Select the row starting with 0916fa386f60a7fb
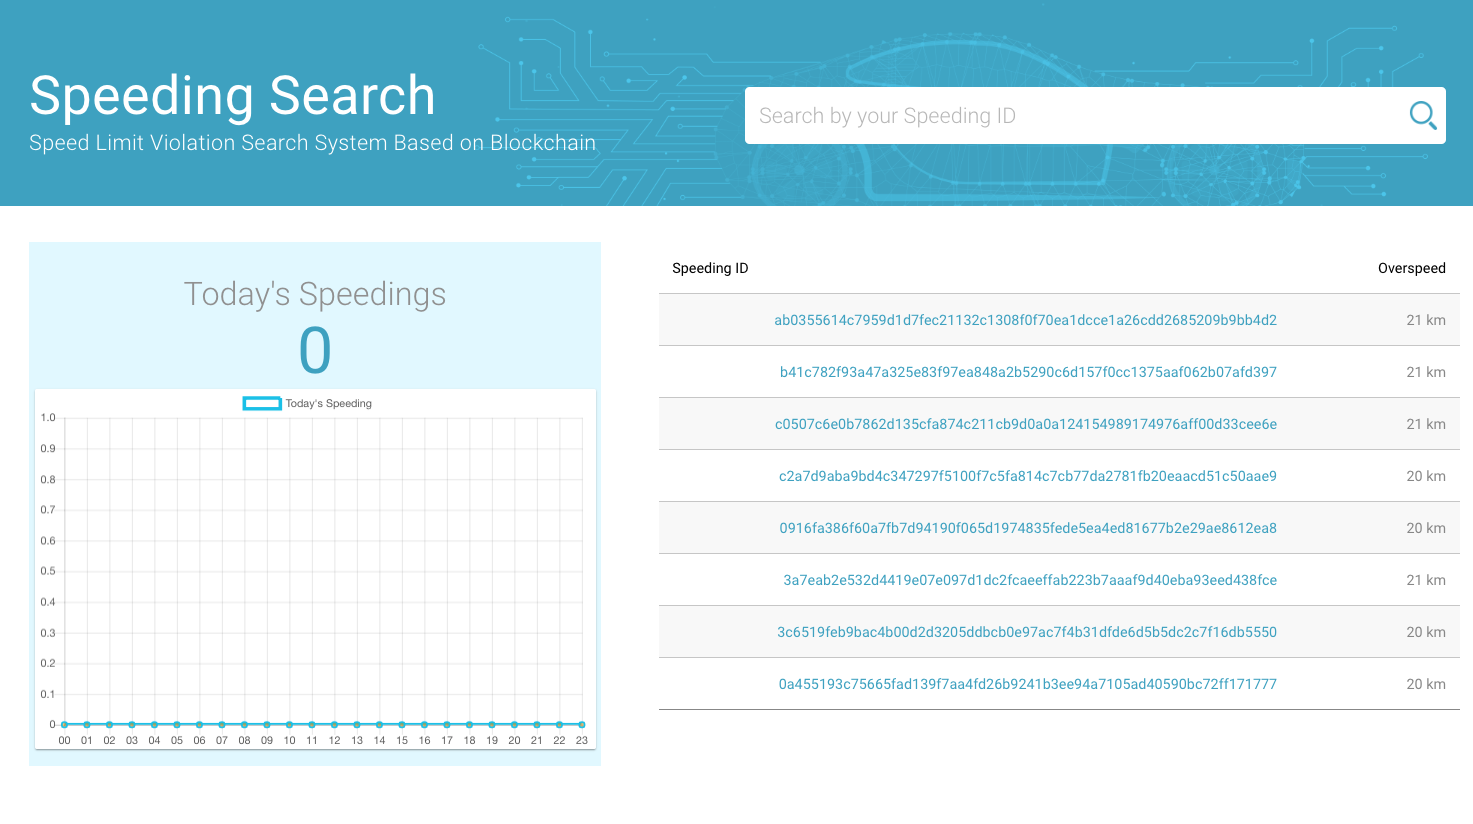This screenshot has width=1473, height=824. pos(1025,528)
